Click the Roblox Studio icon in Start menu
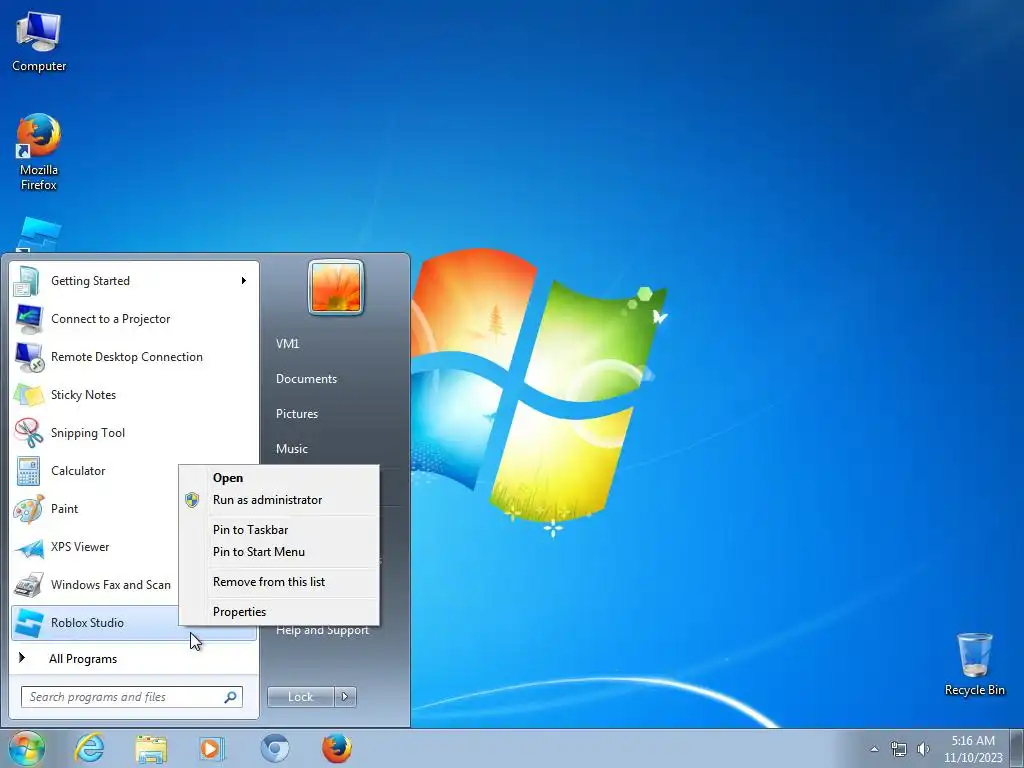The height and width of the screenshot is (768, 1024). point(27,622)
